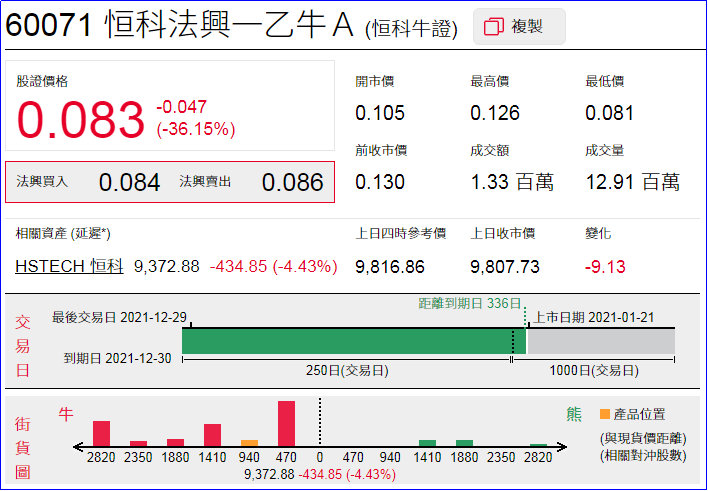
Task: Select the 成交額 value 1.33 百萬
Action: tap(512, 182)
